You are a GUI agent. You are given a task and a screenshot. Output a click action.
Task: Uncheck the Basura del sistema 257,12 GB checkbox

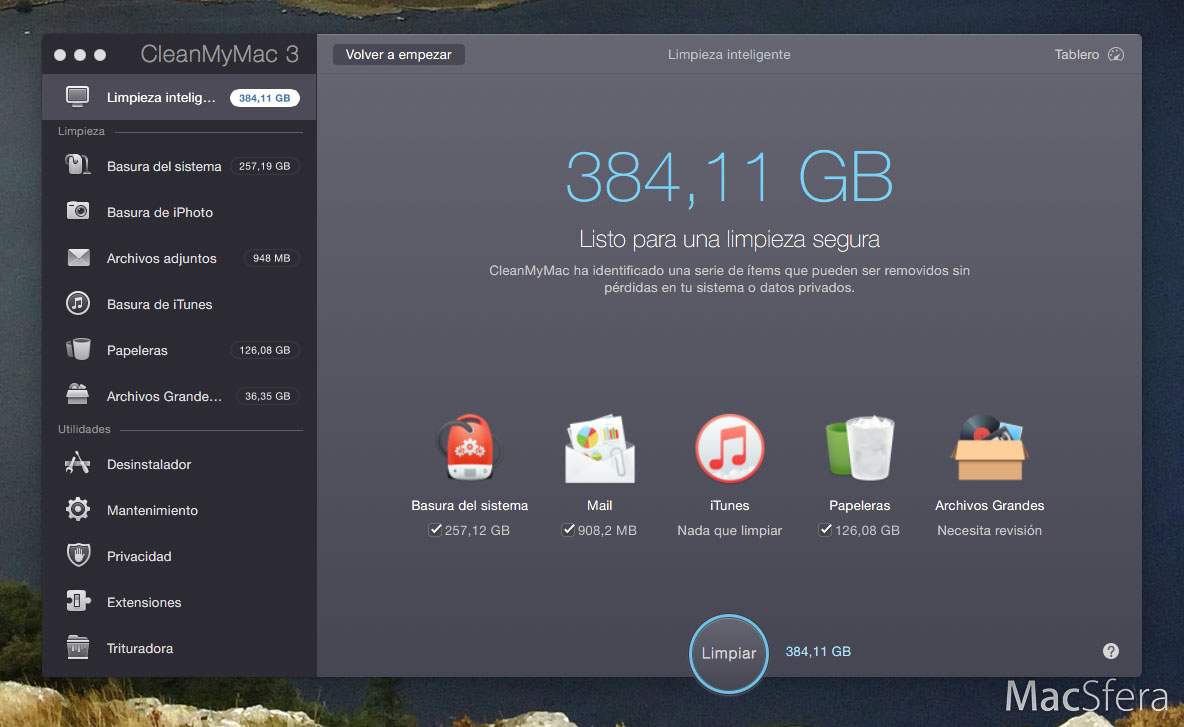tap(435, 530)
